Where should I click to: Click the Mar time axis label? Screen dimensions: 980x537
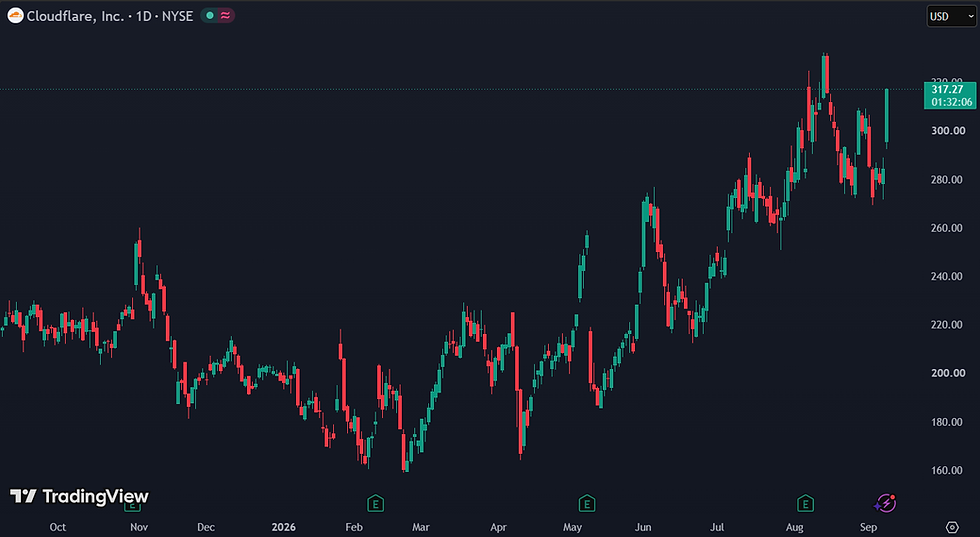(x=421, y=527)
